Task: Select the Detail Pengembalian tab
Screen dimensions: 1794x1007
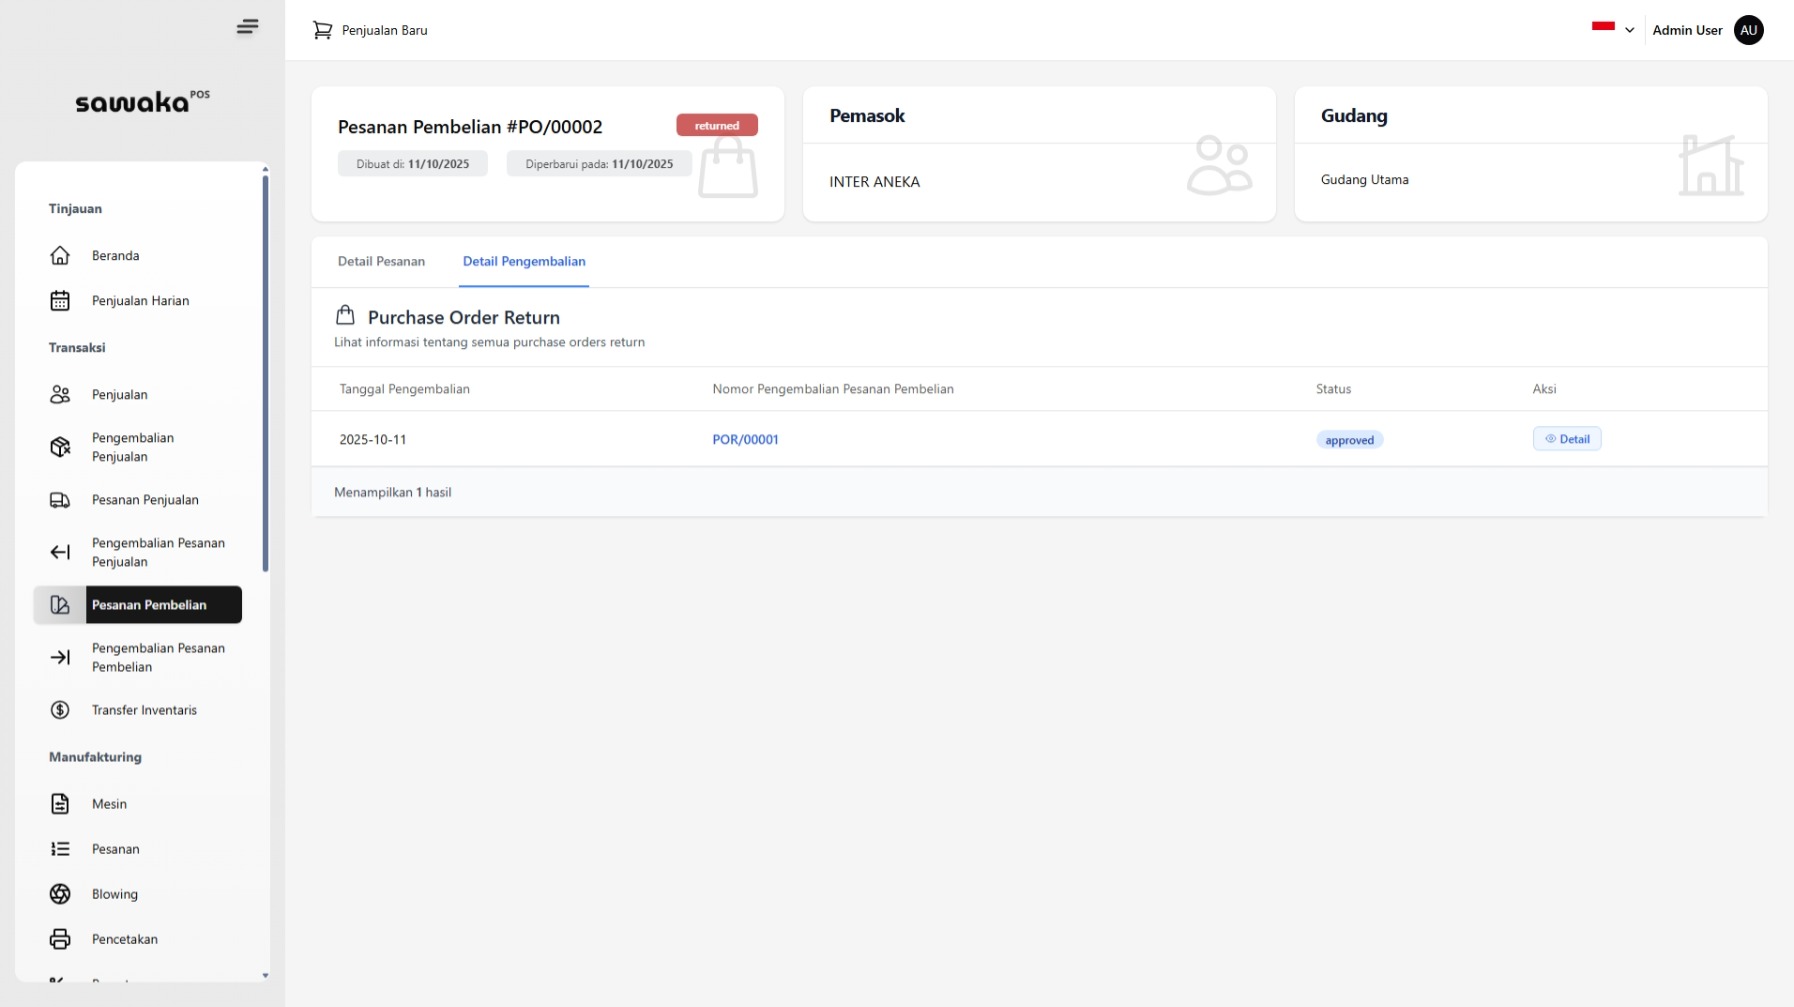Action: point(524,262)
